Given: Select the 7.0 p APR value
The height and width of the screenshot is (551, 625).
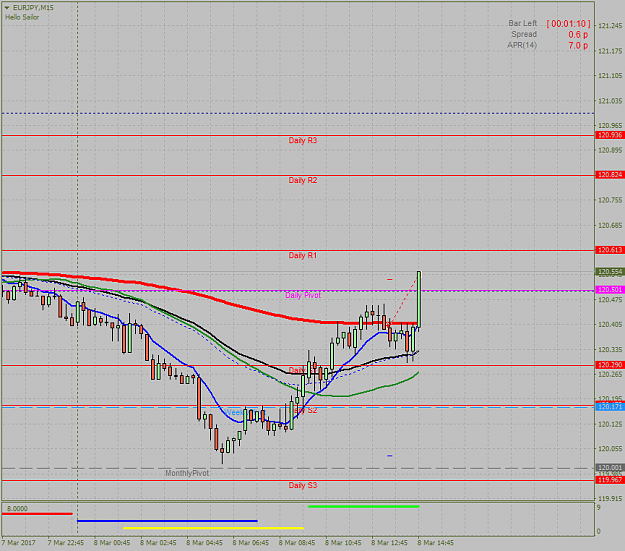Looking at the screenshot, I should (x=578, y=45).
